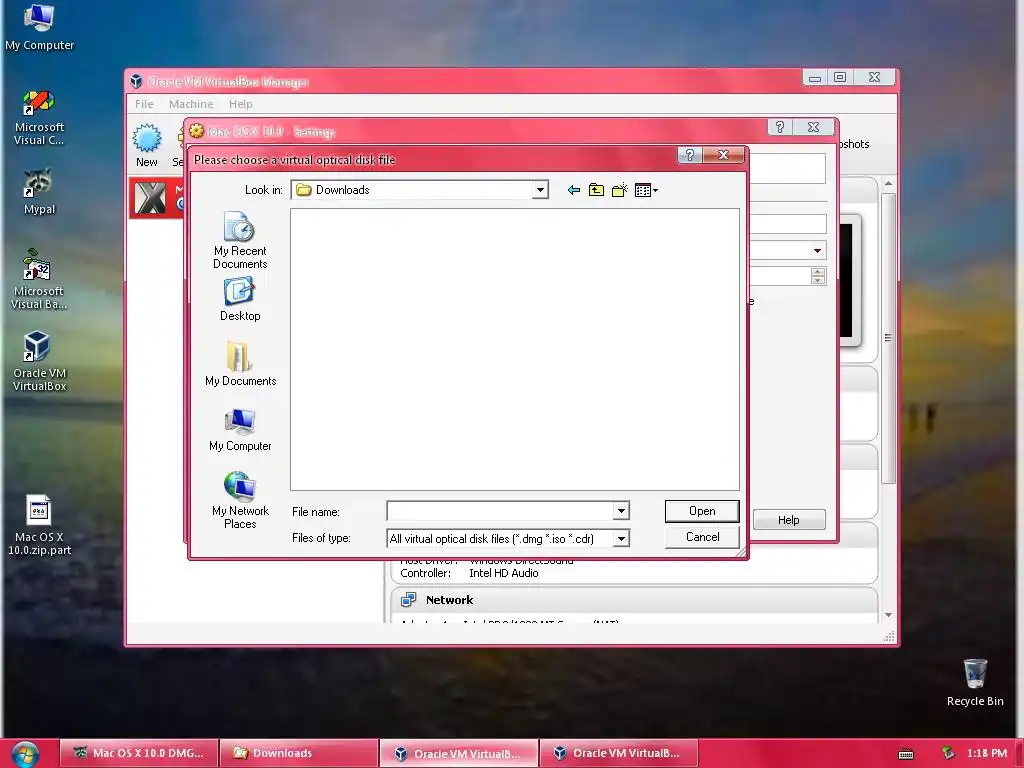Open Microsoft Visual C desktop shortcut
The image size is (1024, 768).
coord(39,118)
